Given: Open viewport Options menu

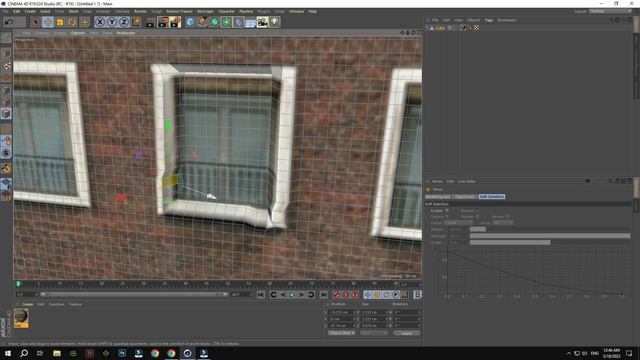Looking at the screenshot, I should pyautogui.click(x=78, y=33).
